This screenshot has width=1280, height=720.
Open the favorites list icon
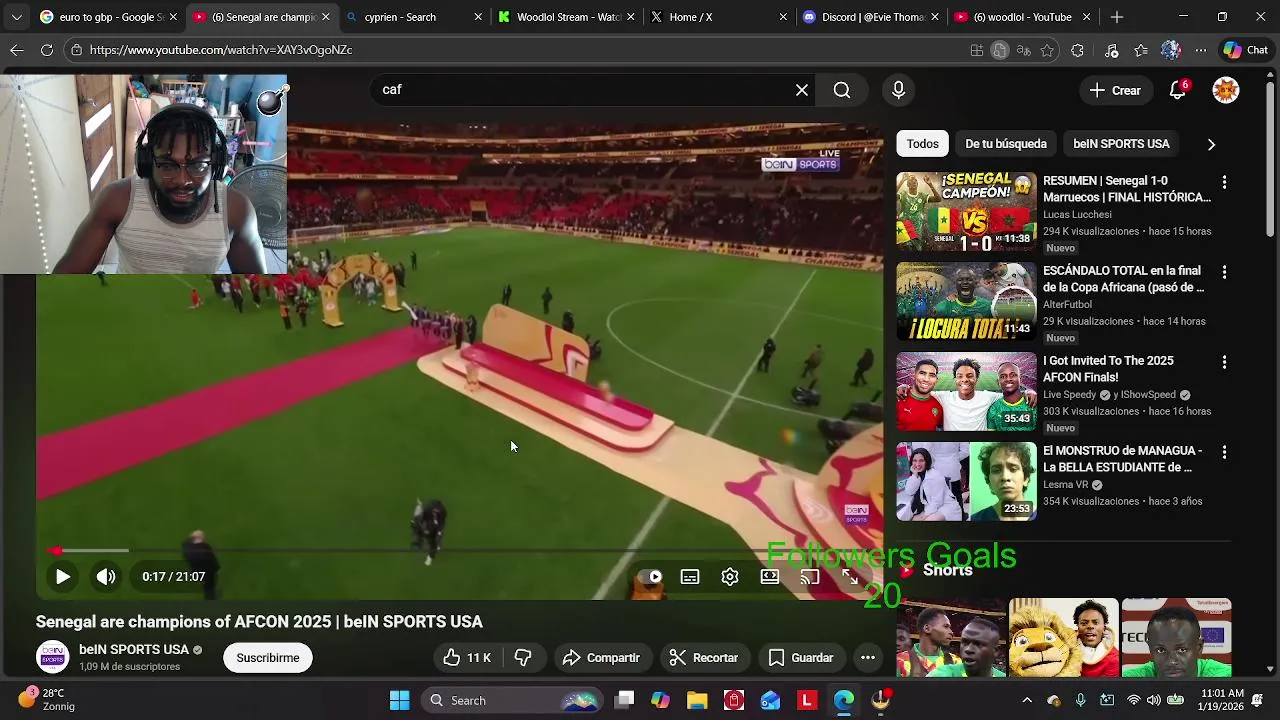pos(1141,50)
